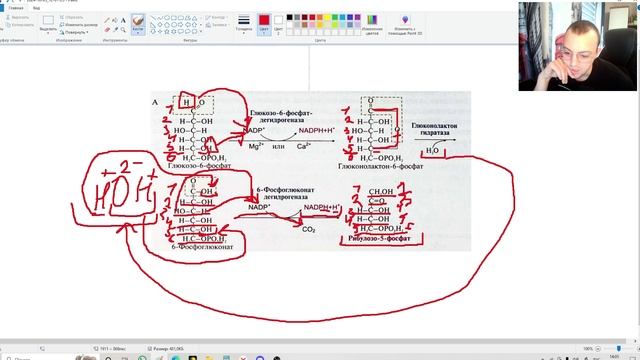Expand the shapes gallery with bottom arrow
The image size is (640, 360).
tap(201, 31)
